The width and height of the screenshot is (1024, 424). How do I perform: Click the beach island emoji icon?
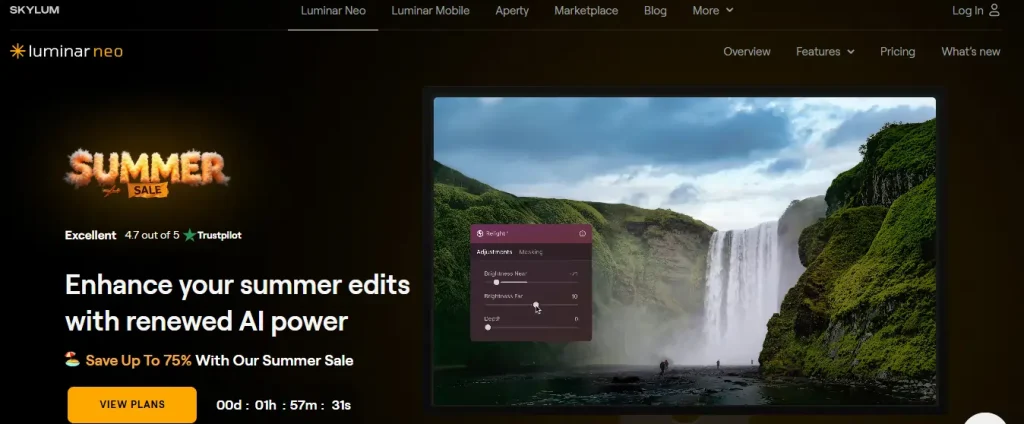tap(72, 359)
